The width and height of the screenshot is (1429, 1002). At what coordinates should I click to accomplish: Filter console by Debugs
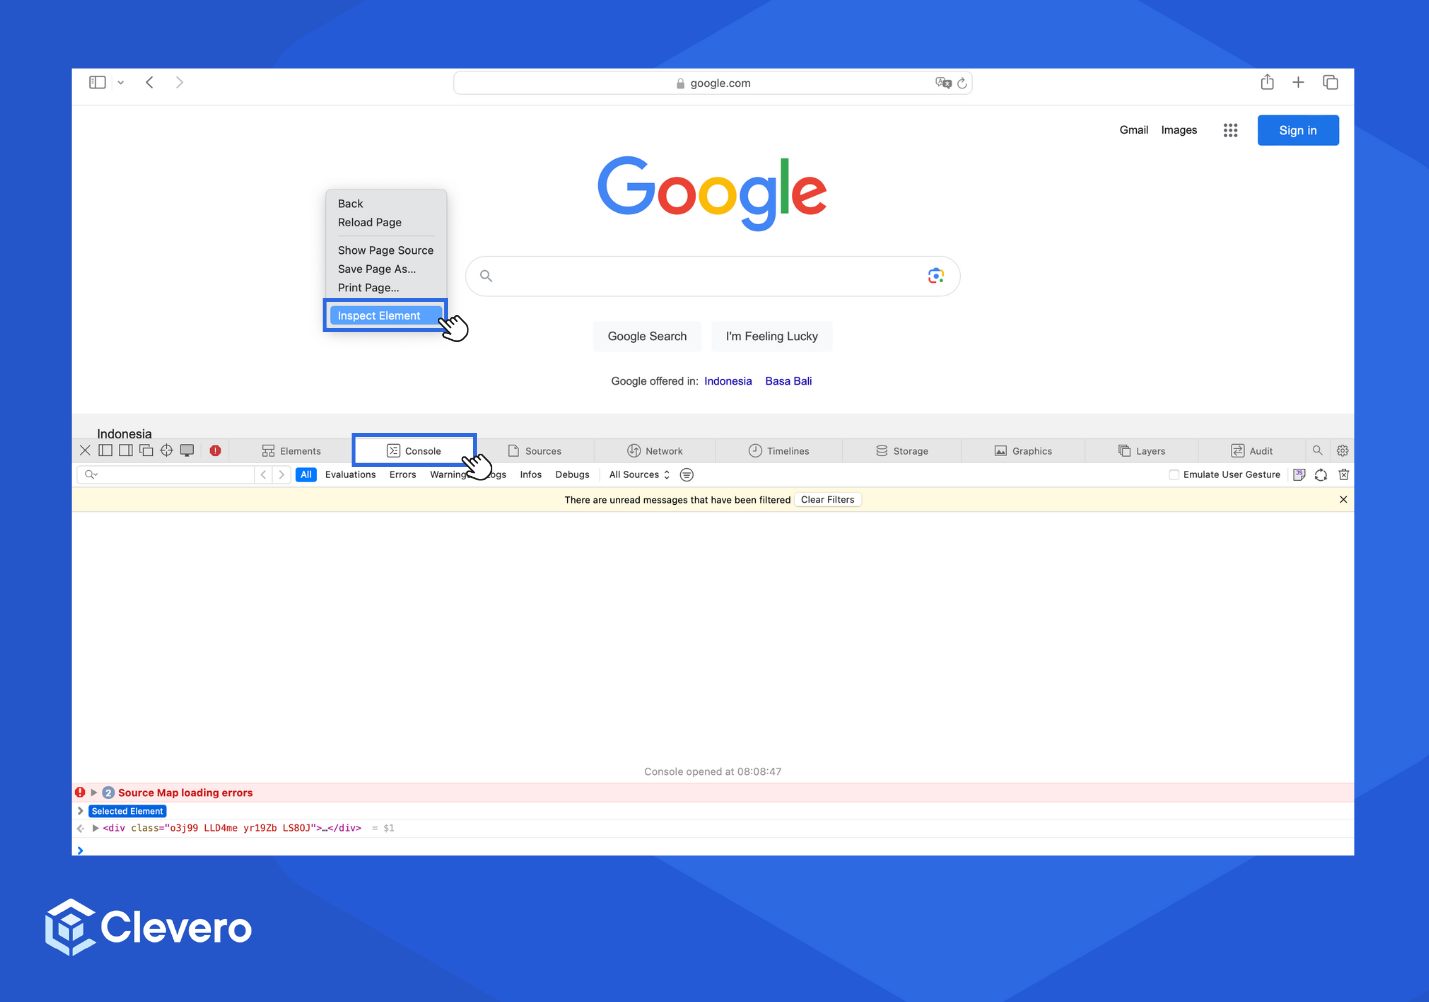tap(572, 475)
